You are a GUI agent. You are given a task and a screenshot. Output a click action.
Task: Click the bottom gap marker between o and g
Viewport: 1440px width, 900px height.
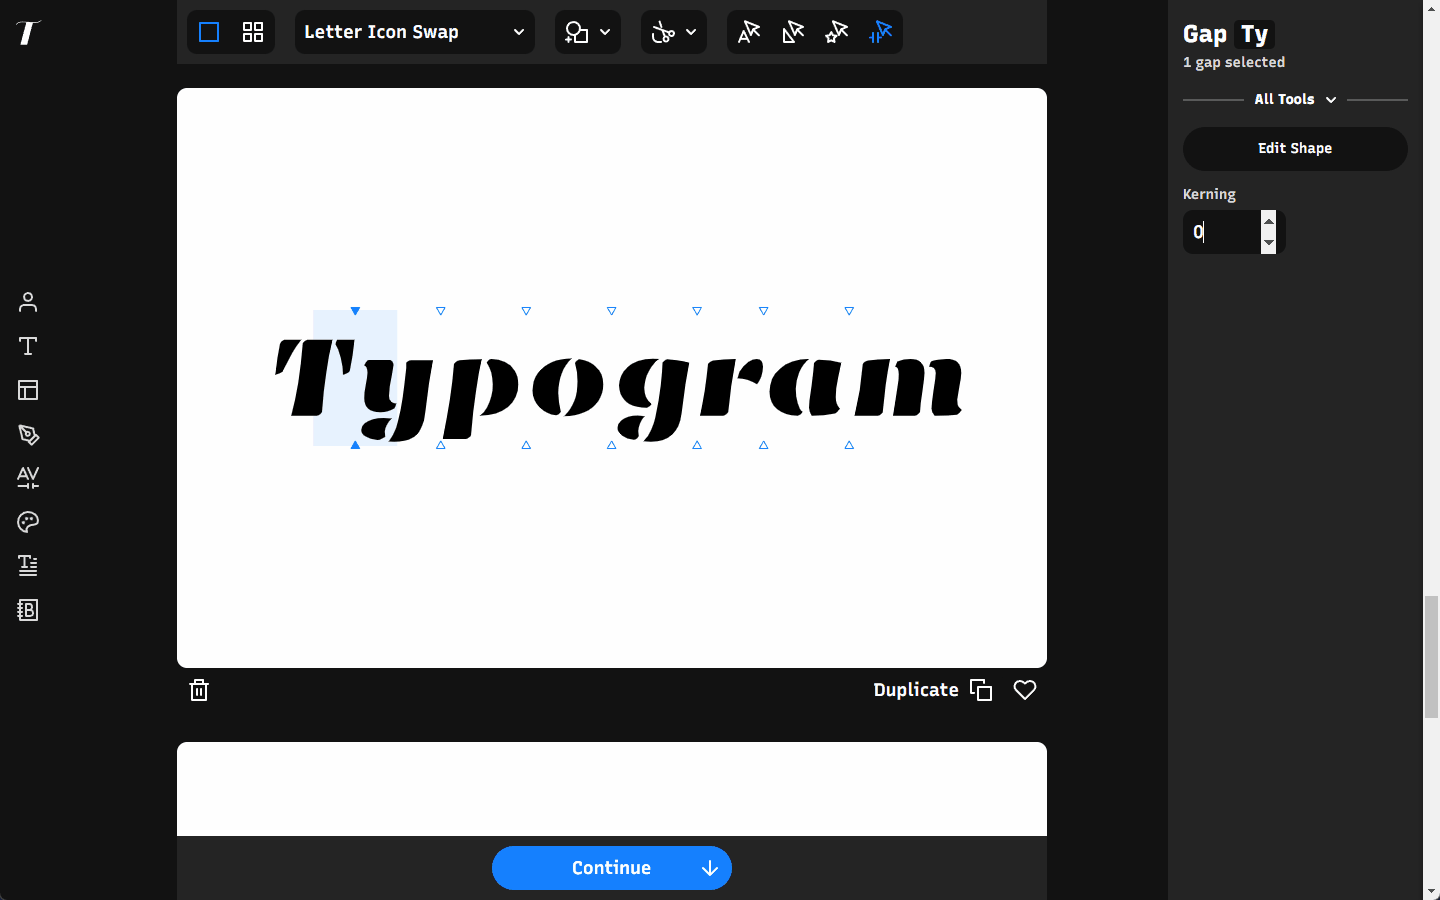click(x=612, y=445)
